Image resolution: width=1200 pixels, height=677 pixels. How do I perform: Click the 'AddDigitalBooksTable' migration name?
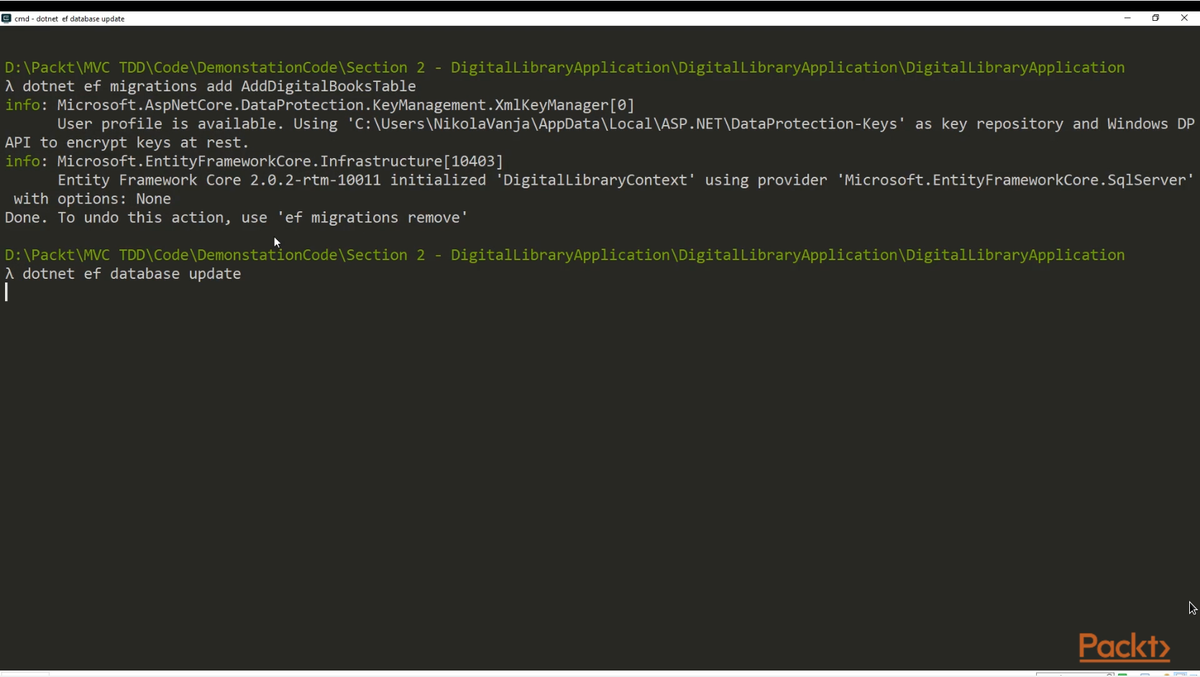click(328, 87)
